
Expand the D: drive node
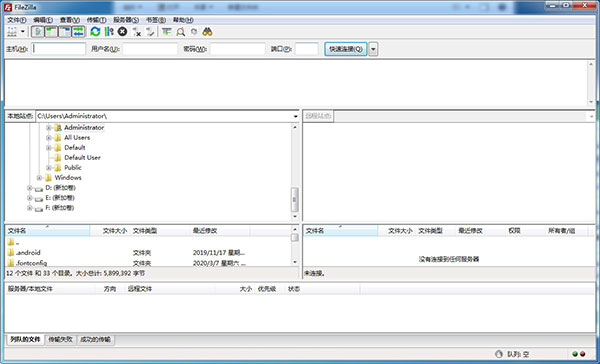pyautogui.click(x=29, y=188)
